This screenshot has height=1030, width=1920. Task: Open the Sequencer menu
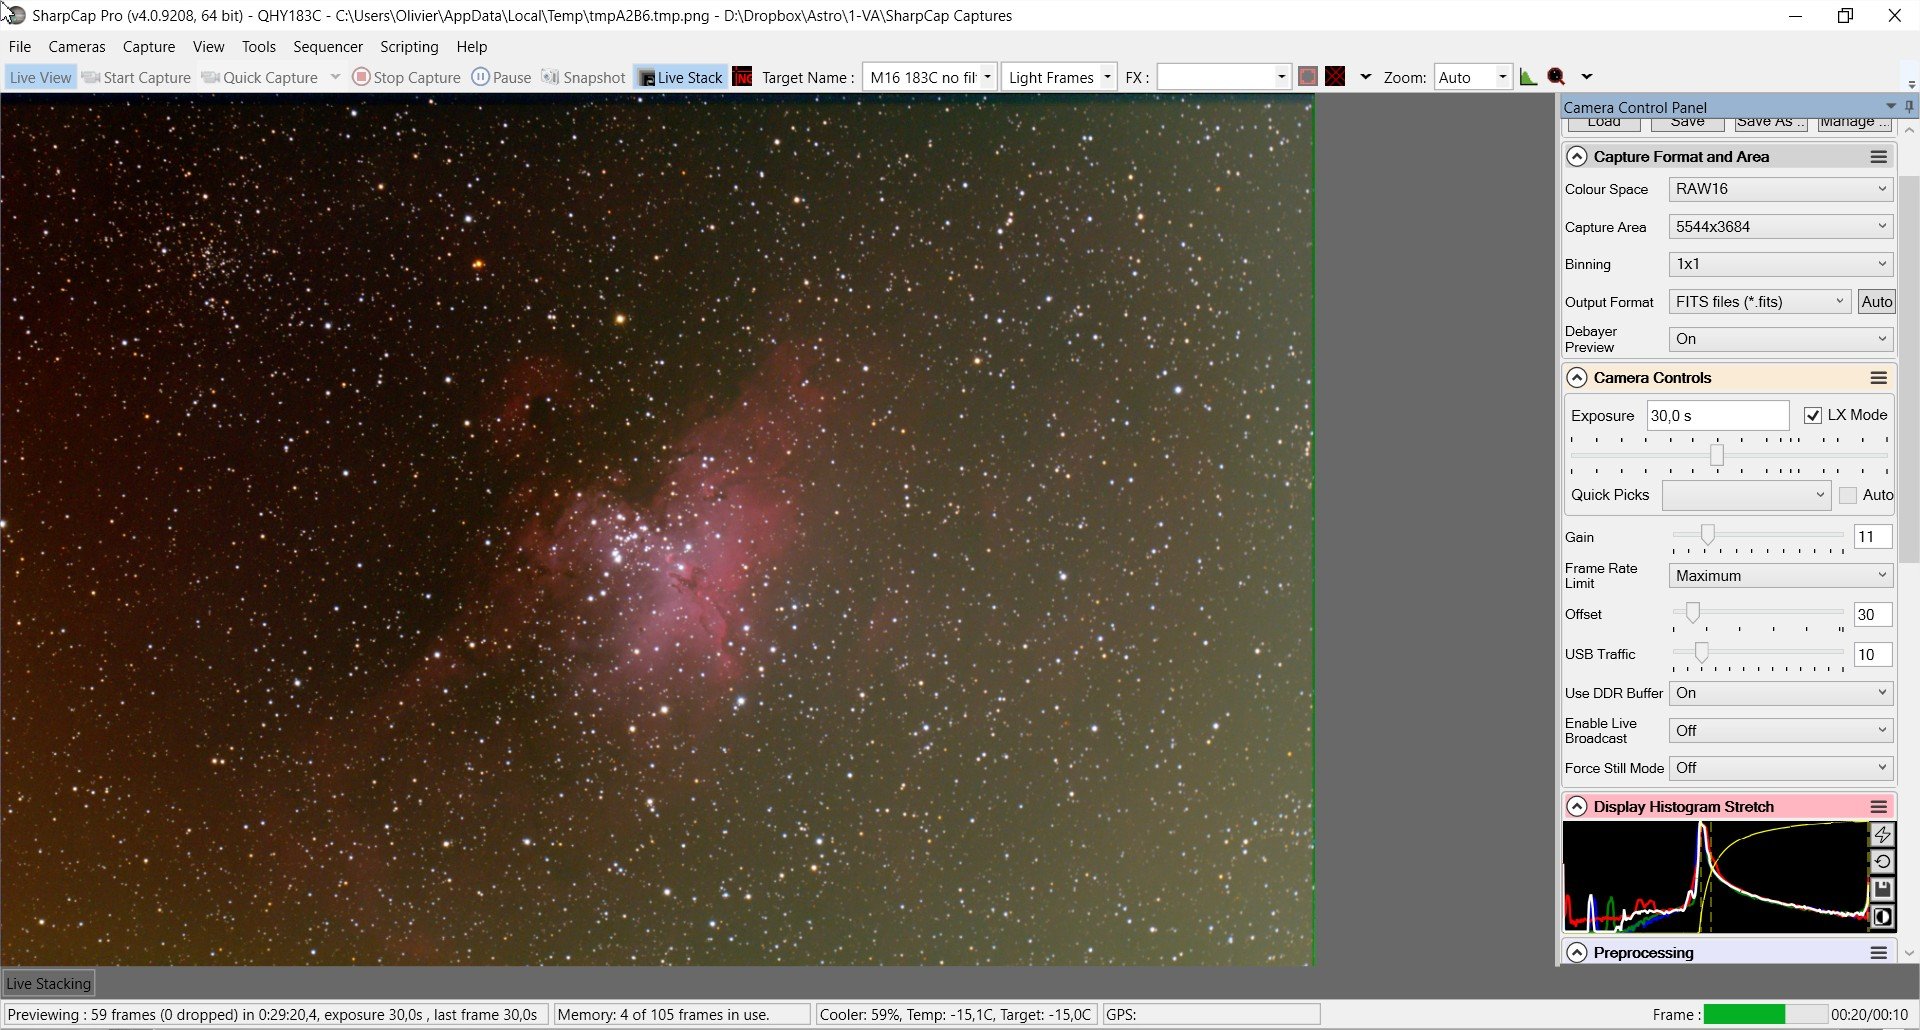click(327, 47)
